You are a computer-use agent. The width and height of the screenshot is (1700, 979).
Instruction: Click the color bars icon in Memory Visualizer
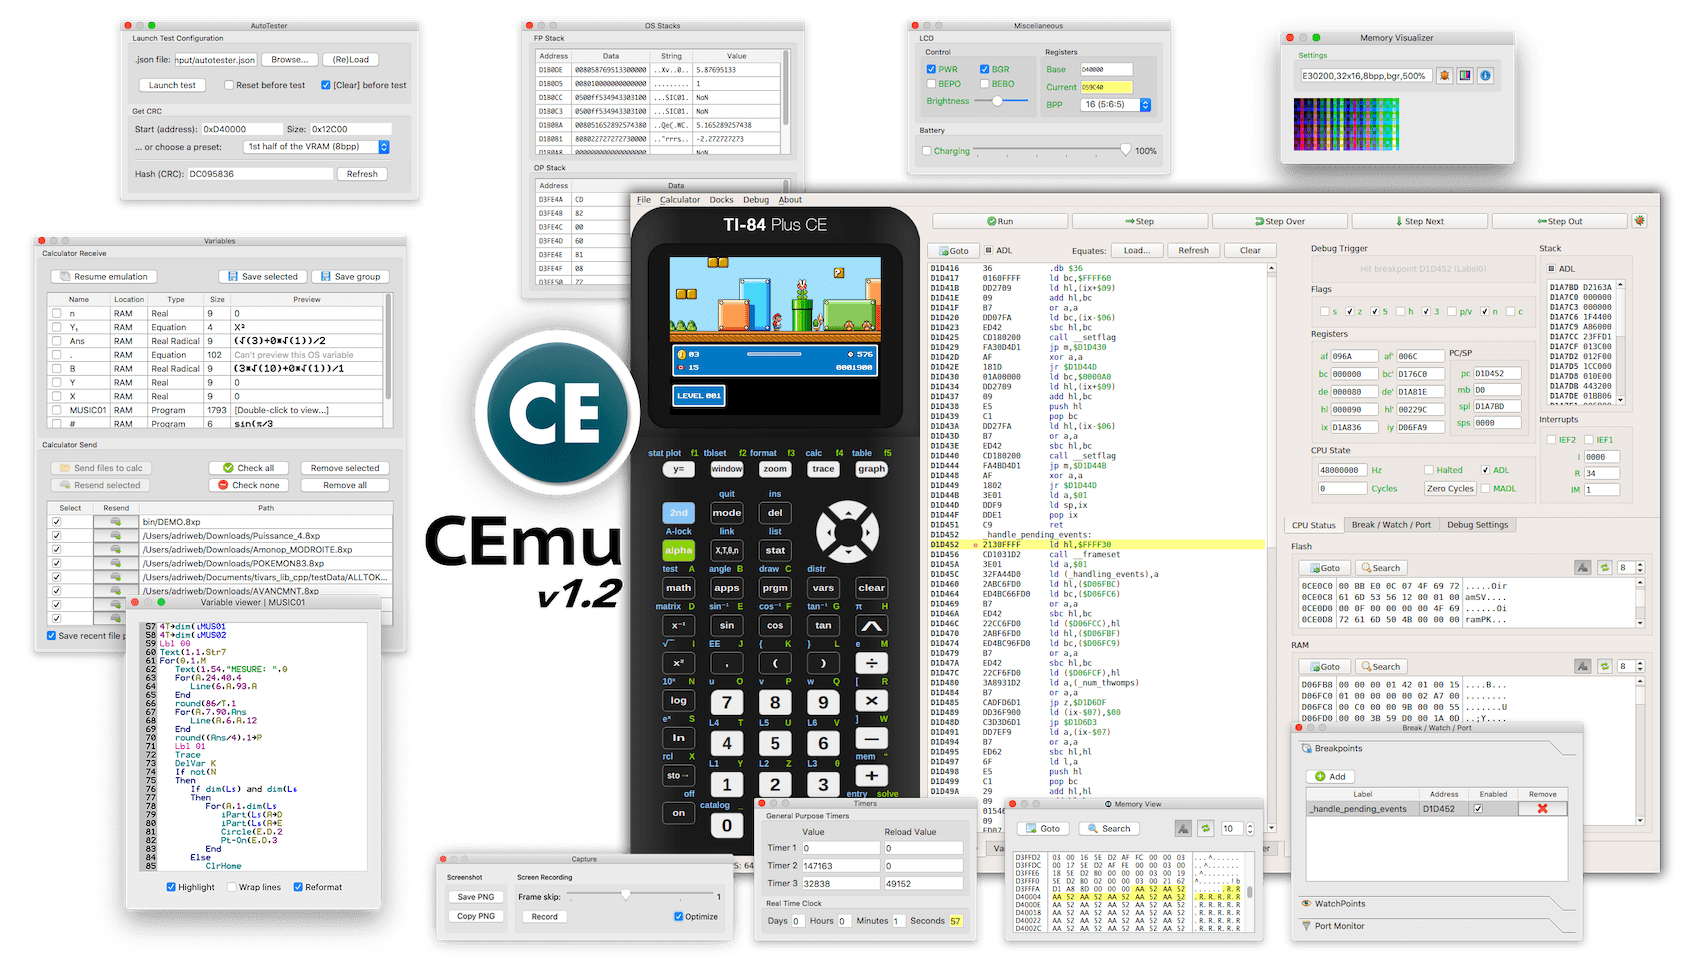(1465, 75)
